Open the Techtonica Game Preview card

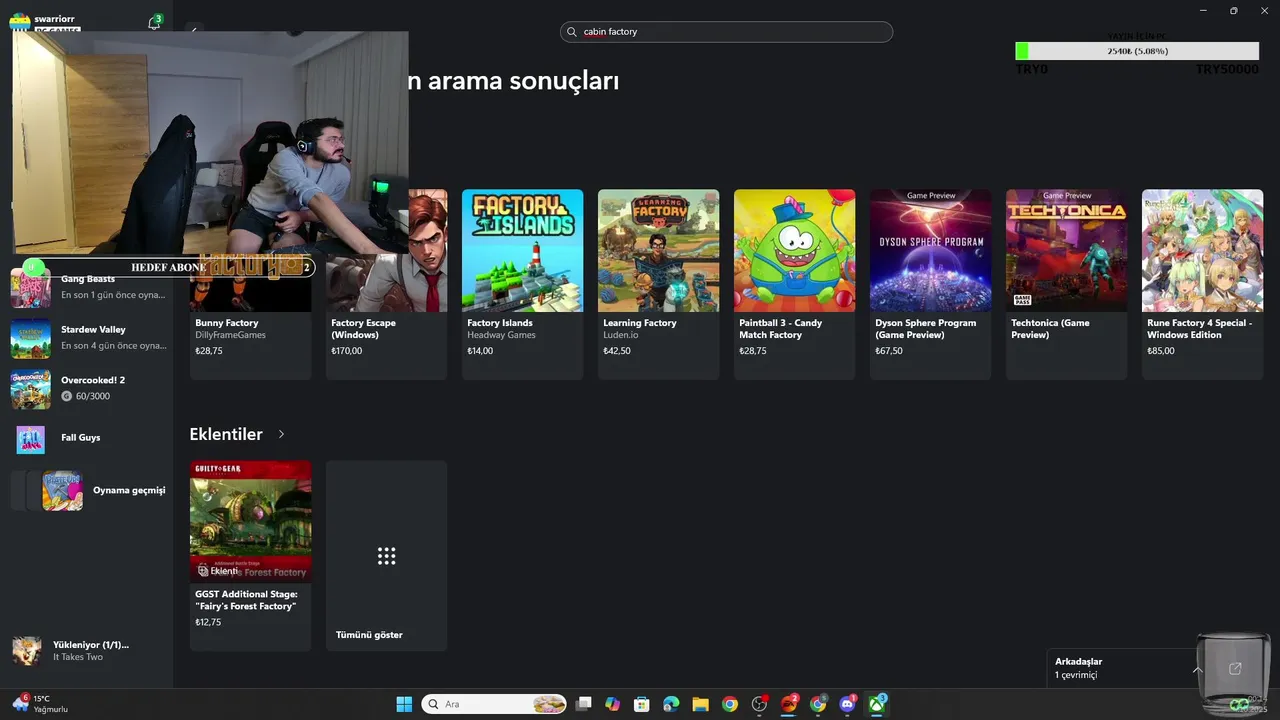[x=1066, y=284]
